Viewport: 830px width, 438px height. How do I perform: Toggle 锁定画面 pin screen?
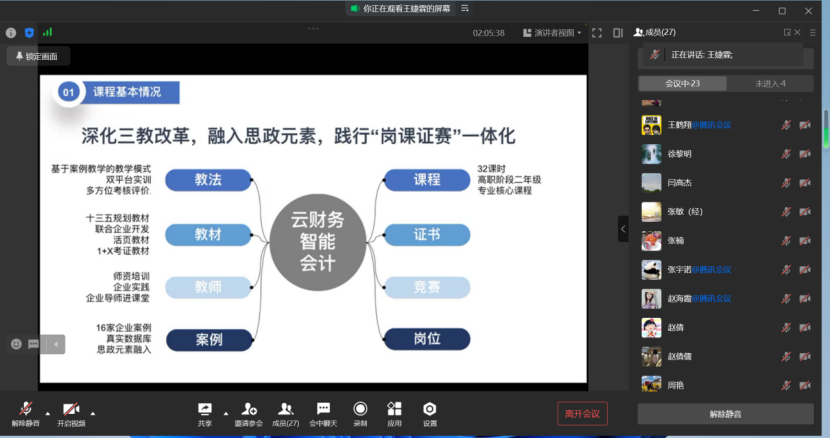pyautogui.click(x=37, y=57)
